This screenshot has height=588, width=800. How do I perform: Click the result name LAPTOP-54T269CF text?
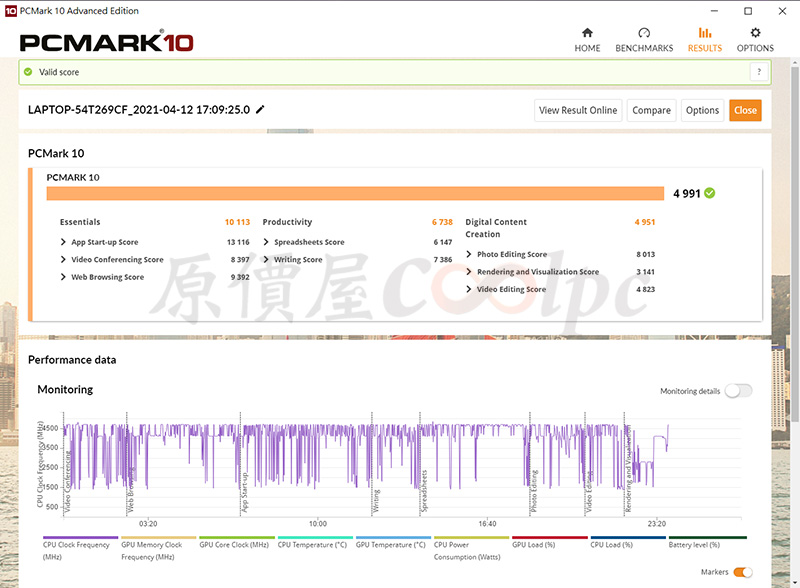[x=139, y=110]
